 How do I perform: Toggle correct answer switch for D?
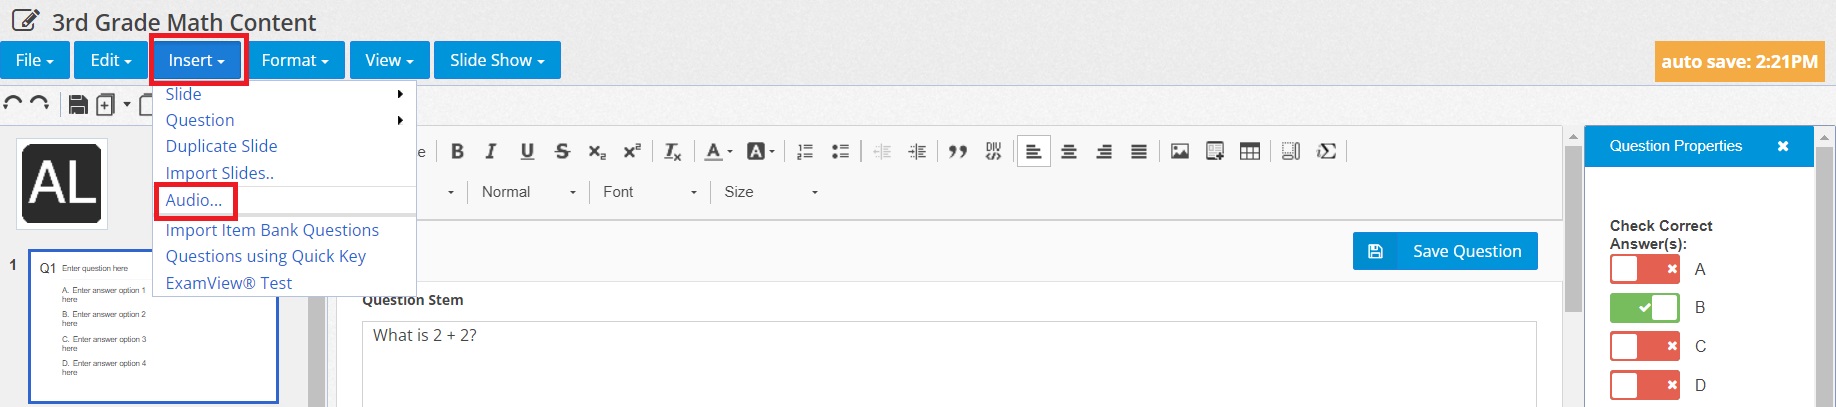(x=1645, y=385)
